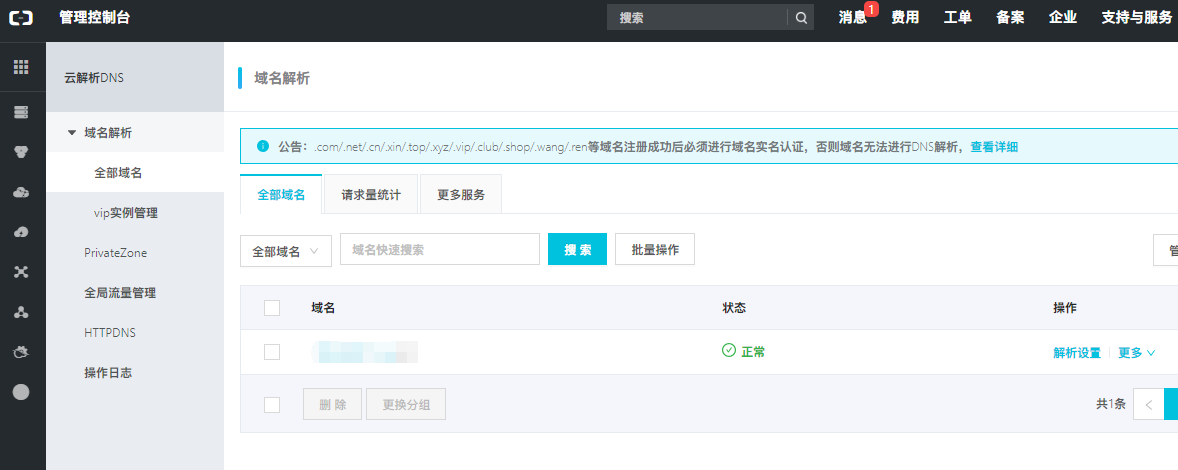This screenshot has width=1178, height=470.
Task: Switch to the 请求量统计 tab
Action: pyautogui.click(x=371, y=194)
